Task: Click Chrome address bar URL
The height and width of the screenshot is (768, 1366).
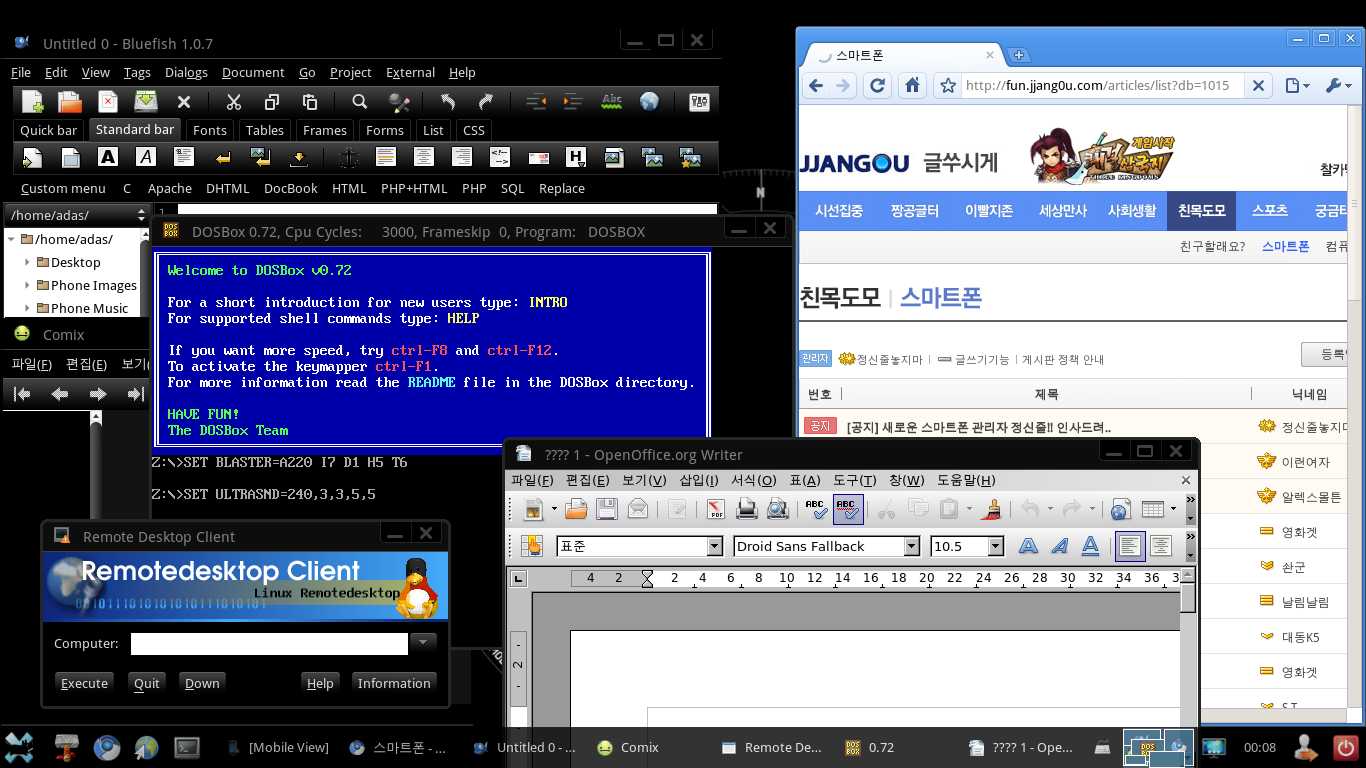Action: tap(1097, 86)
